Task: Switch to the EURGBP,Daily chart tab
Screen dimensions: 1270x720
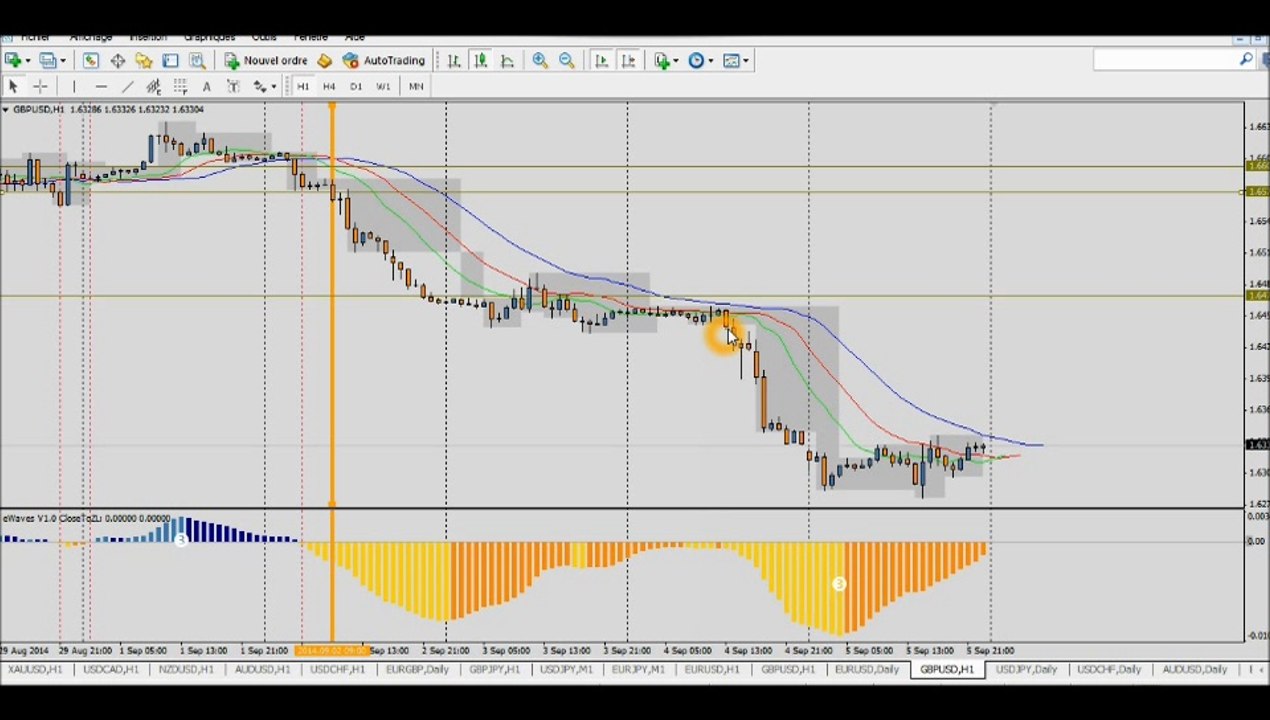Action: pyautogui.click(x=417, y=669)
